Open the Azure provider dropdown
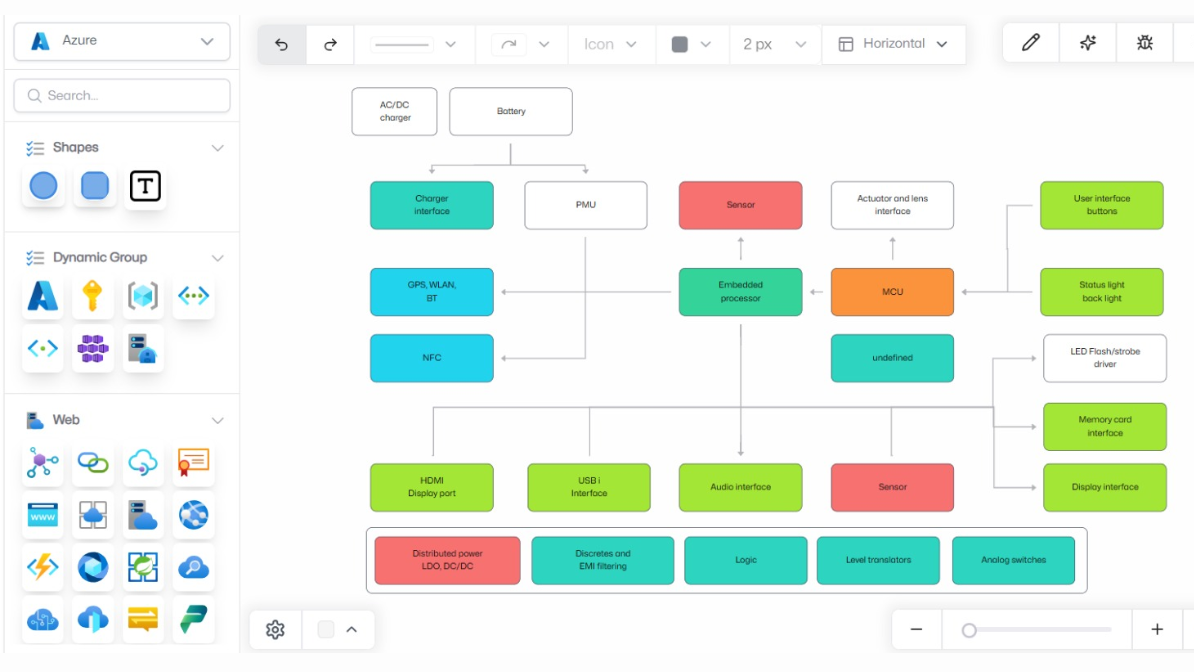 point(122,41)
